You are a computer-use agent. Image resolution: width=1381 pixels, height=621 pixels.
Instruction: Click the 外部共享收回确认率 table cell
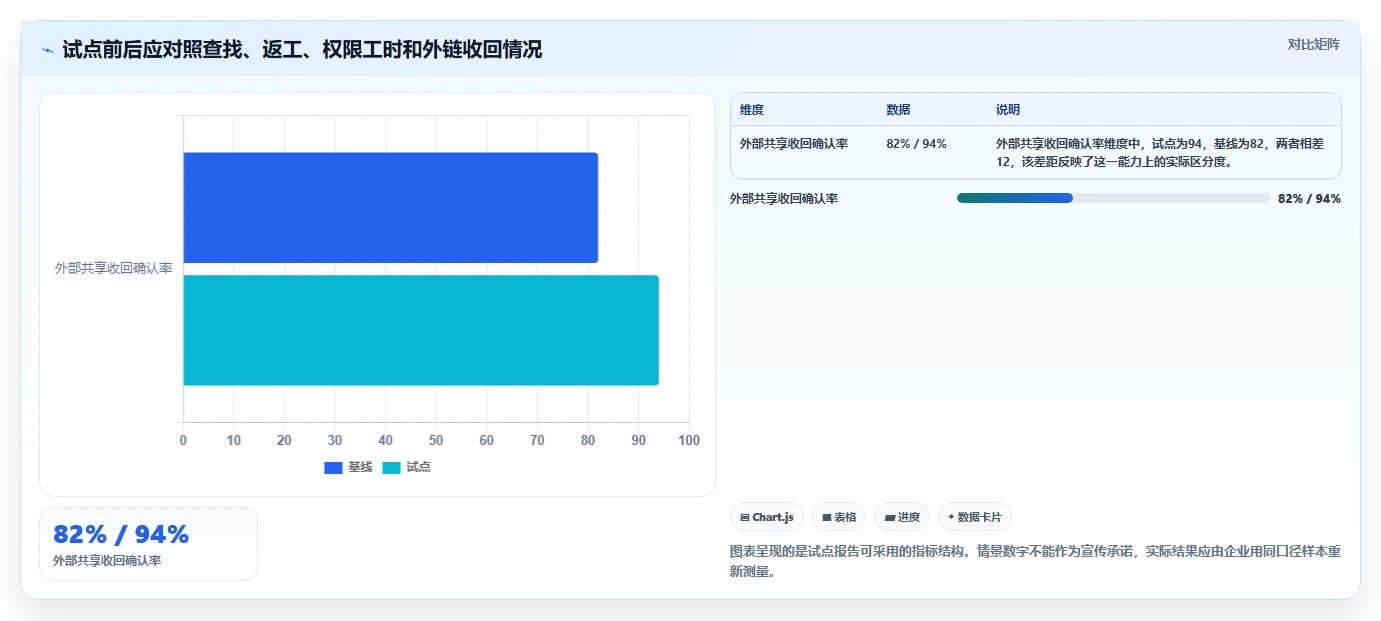pos(794,144)
